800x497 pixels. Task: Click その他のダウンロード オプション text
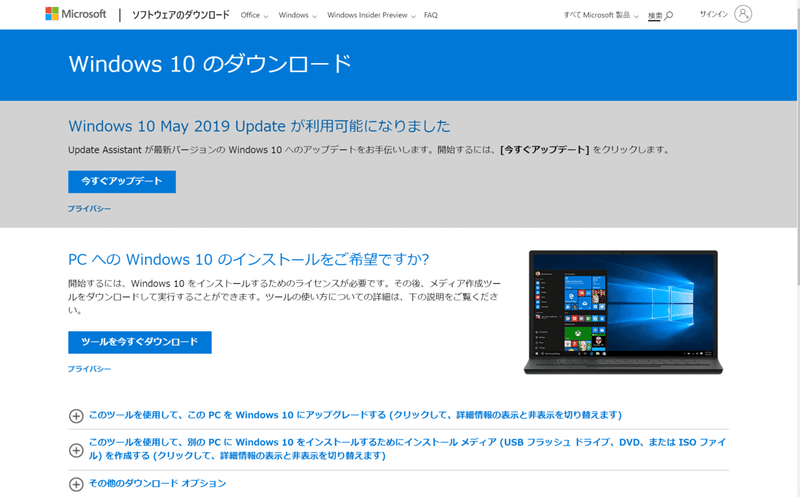[x=158, y=483]
